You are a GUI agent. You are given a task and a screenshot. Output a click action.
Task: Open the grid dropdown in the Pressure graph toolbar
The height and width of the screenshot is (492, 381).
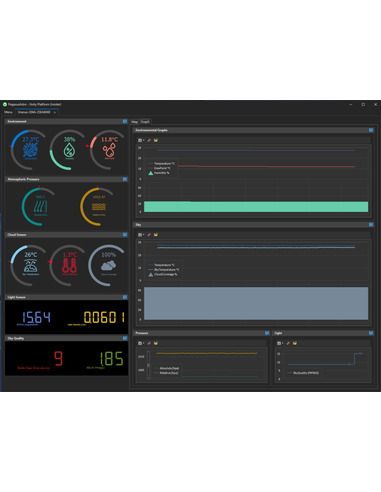pyautogui.click(x=141, y=343)
